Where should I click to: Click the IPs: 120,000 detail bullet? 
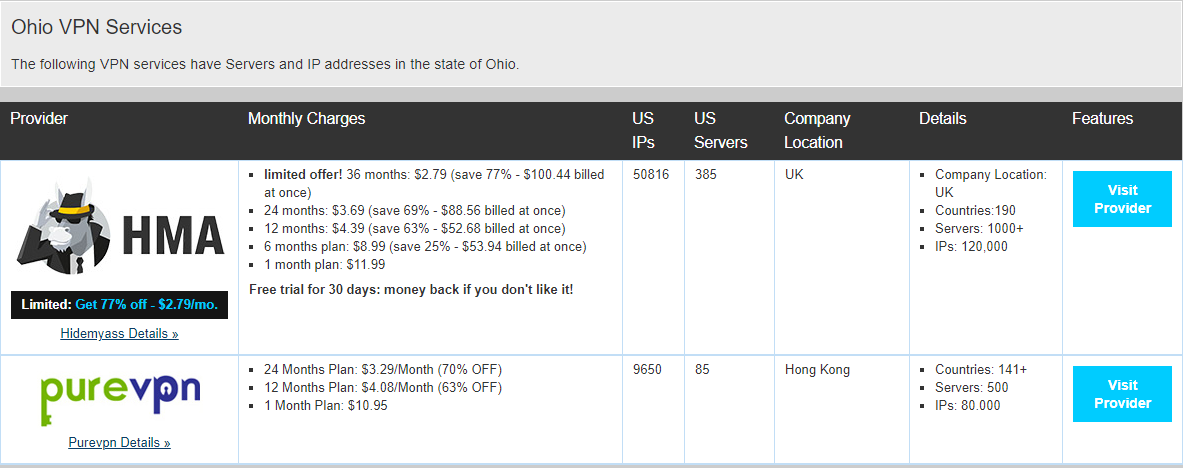(x=971, y=246)
